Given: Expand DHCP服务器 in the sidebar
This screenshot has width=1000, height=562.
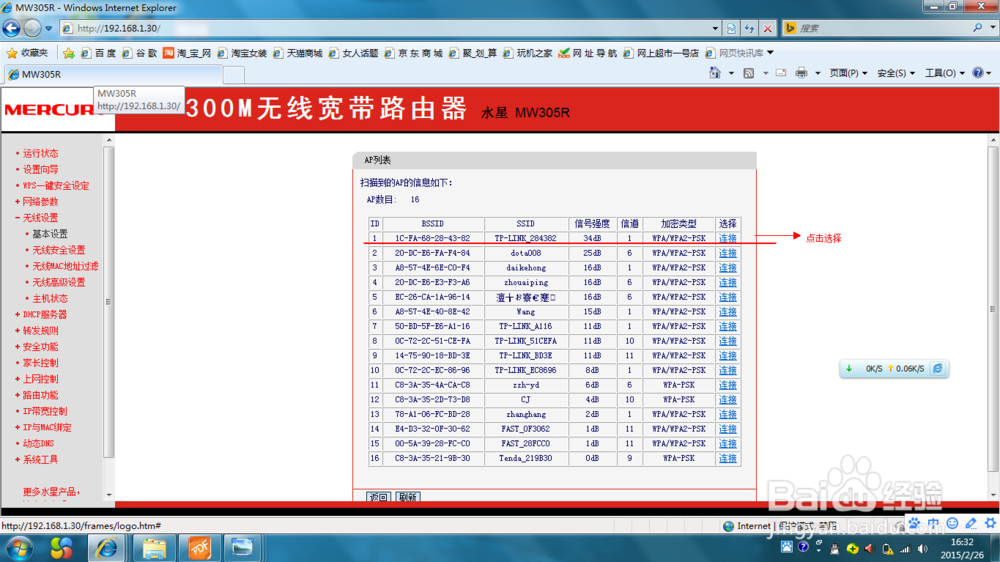Looking at the screenshot, I should click(45, 314).
